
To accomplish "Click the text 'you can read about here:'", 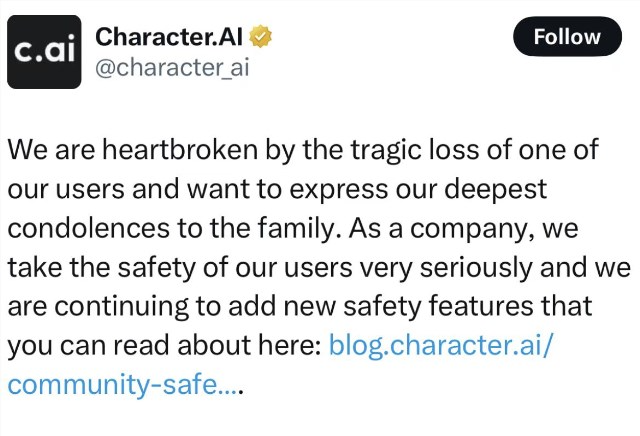I will 163,345.
